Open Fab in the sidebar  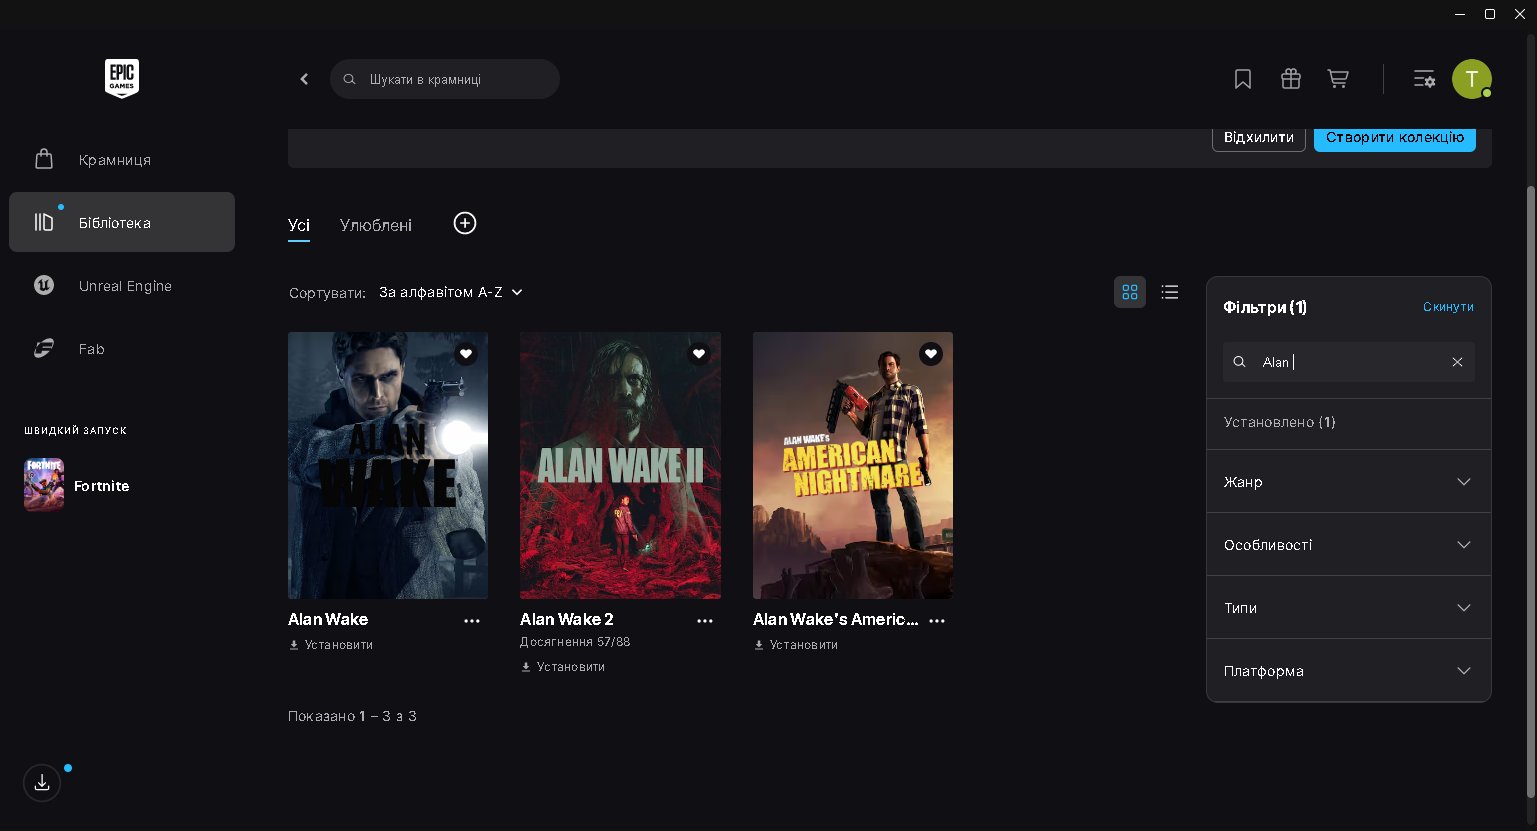click(x=122, y=348)
